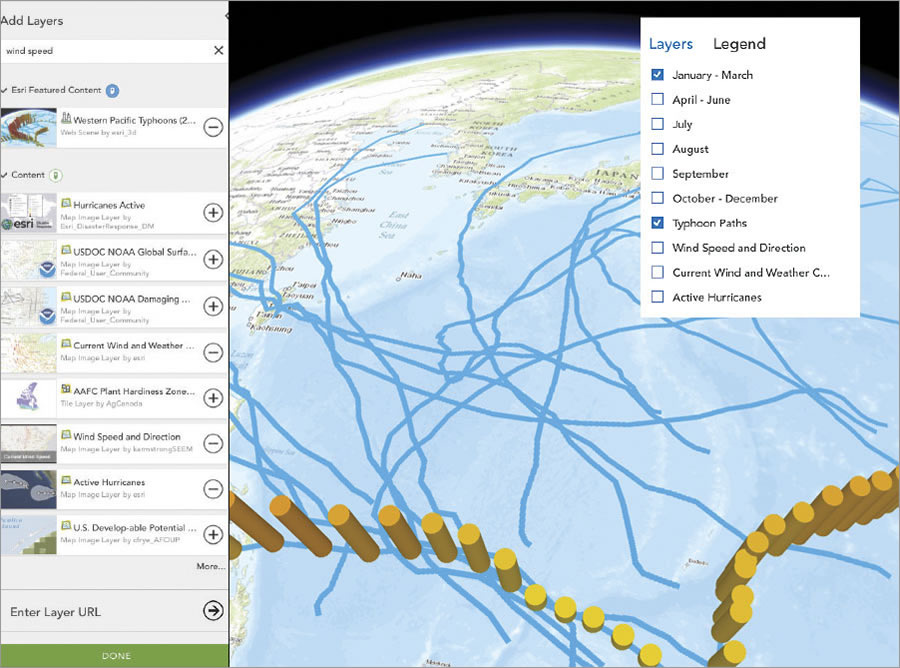
Task: Click the DONE button
Action: point(115,655)
